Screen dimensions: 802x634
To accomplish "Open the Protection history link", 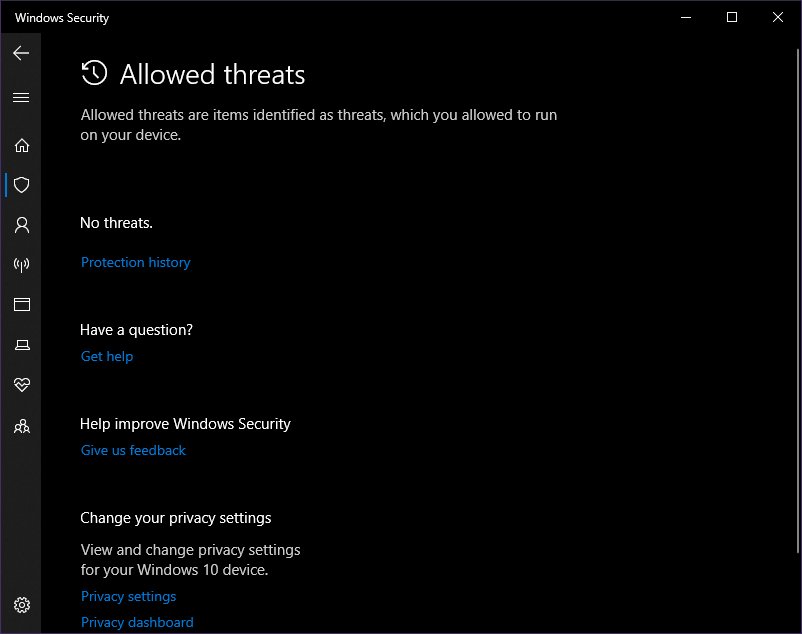I will coord(136,262).
